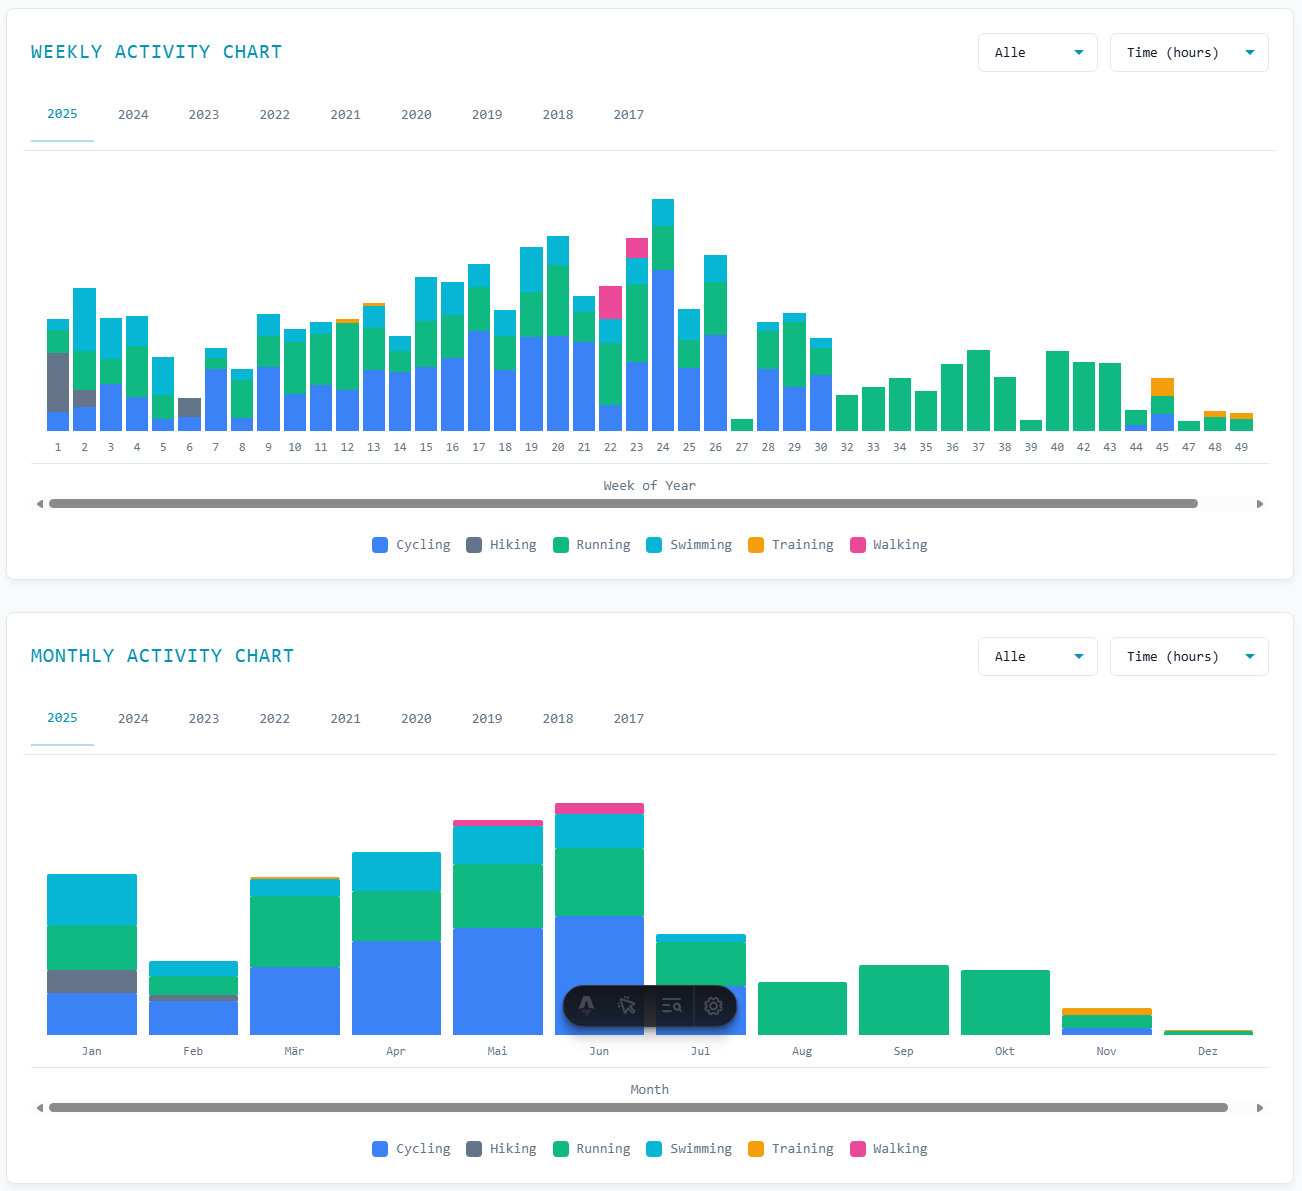Open the Alle filter dropdown of weekly chart
1302x1191 pixels.
click(1037, 52)
